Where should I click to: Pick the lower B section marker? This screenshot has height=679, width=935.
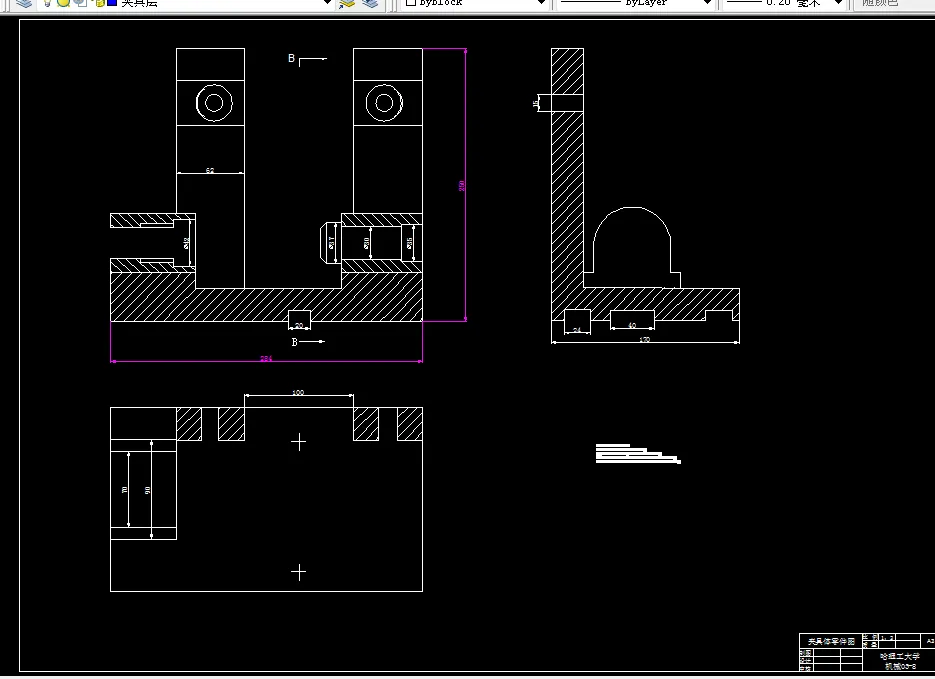294,342
